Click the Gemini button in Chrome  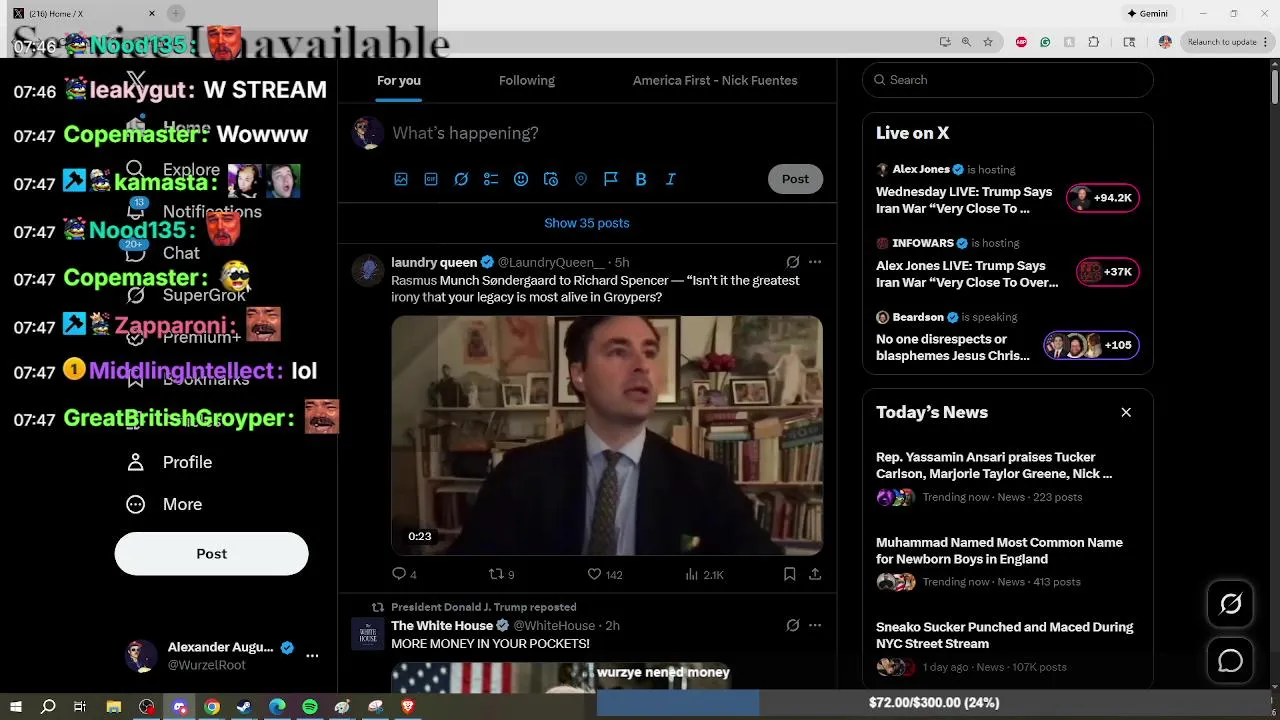click(1147, 13)
